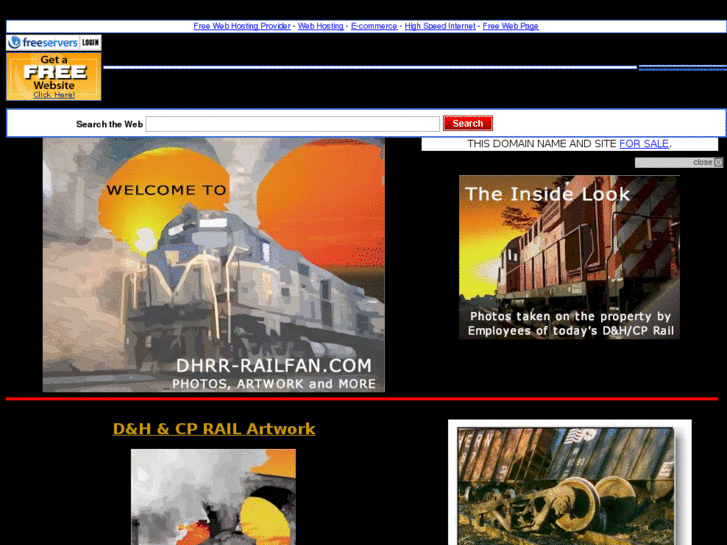Follow the Click Here! link

click(54, 95)
